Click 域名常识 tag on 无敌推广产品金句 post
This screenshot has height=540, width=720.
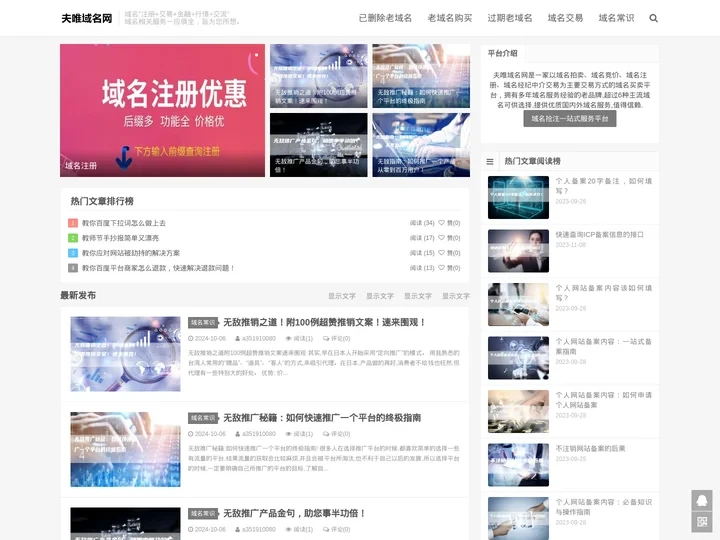point(203,513)
